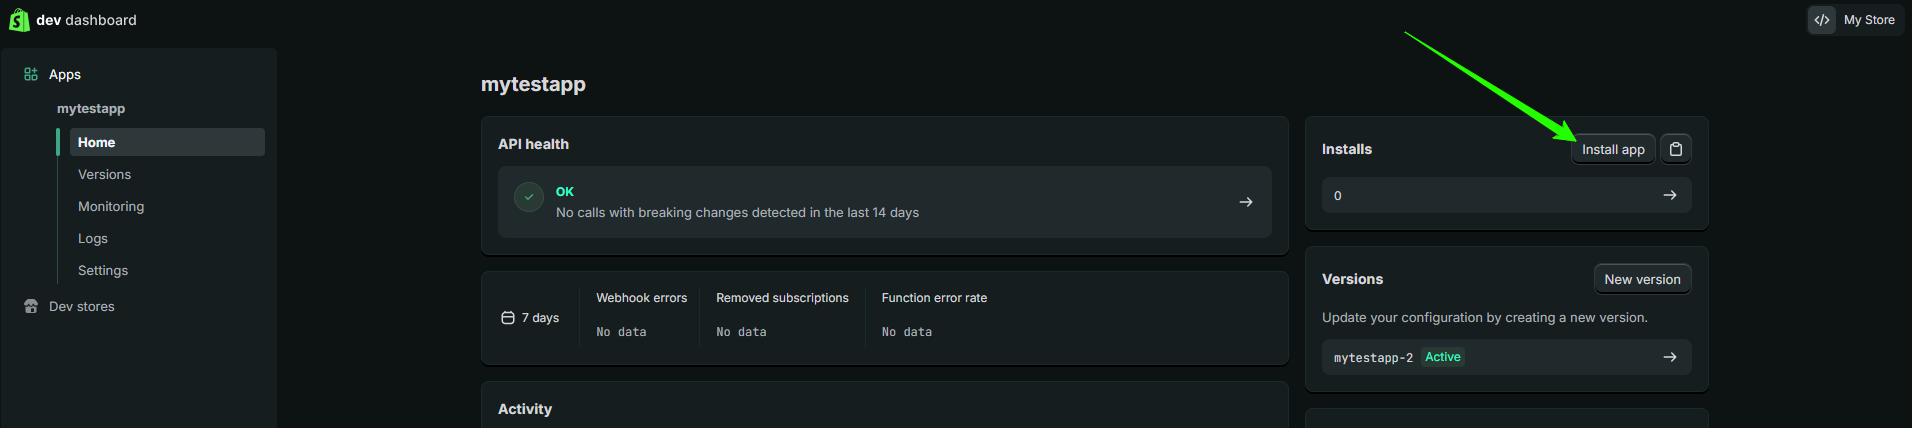Go to Versions in sidebar
1912x428 pixels.
(105, 174)
